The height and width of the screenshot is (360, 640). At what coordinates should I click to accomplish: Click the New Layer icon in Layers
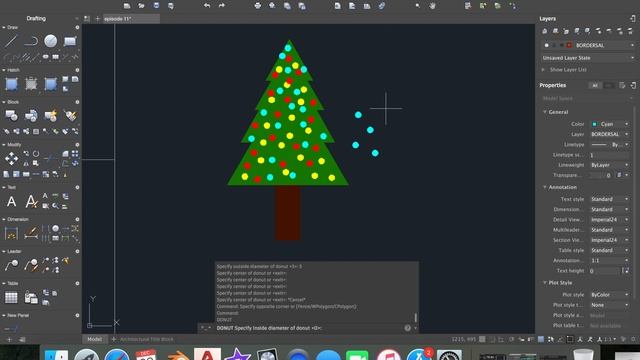(x=544, y=31)
